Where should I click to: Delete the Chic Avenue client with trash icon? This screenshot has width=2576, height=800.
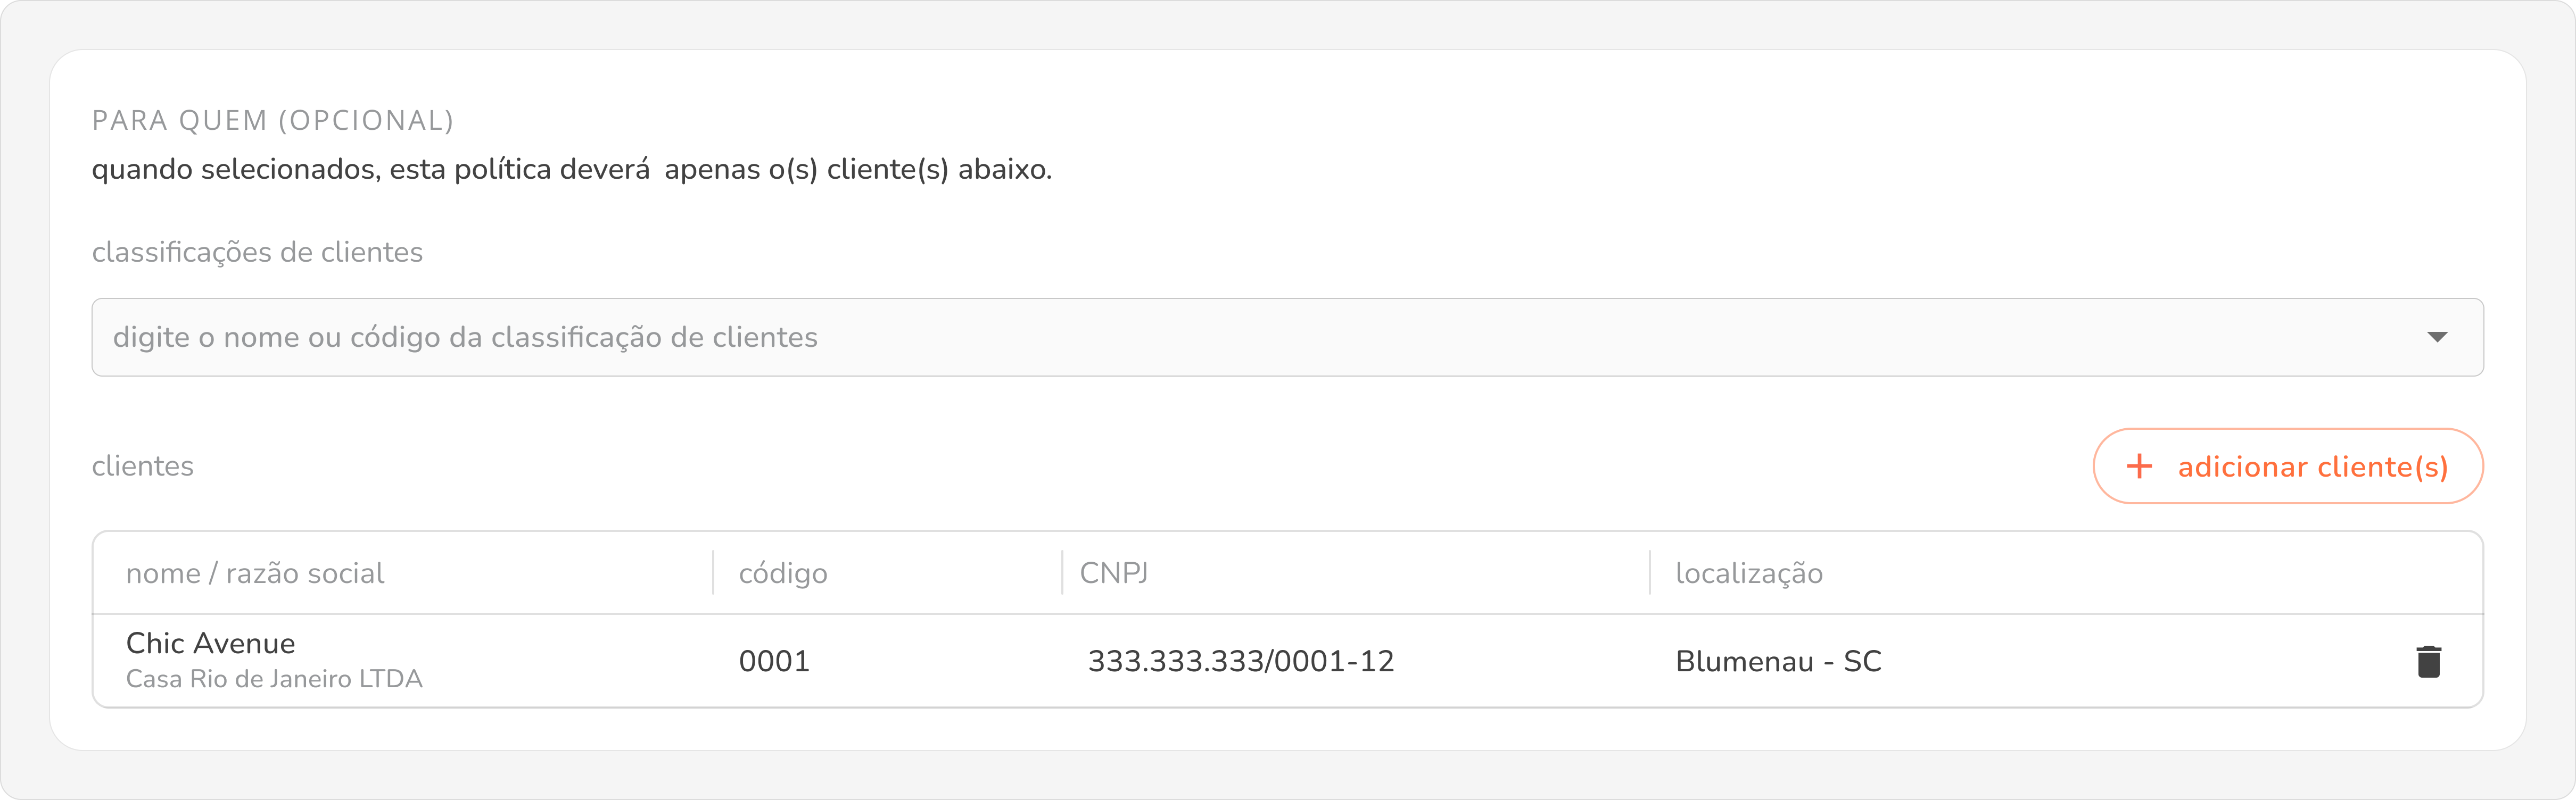pos(2428,662)
